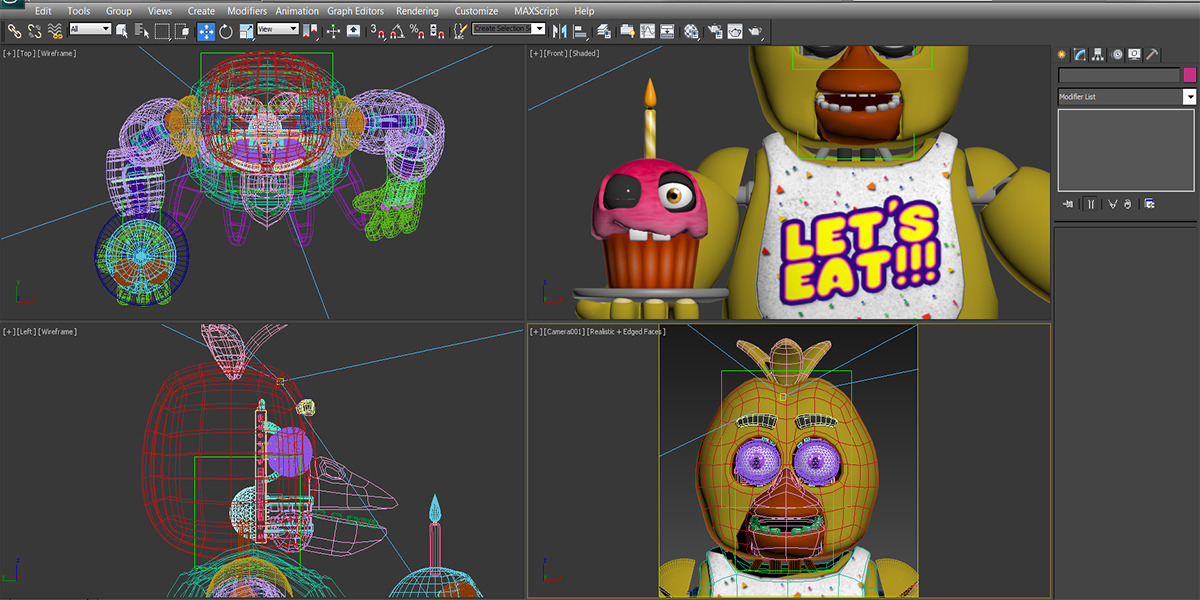This screenshot has width=1200, height=600.
Task: Click the pink object color swatch
Action: pos(1190,75)
